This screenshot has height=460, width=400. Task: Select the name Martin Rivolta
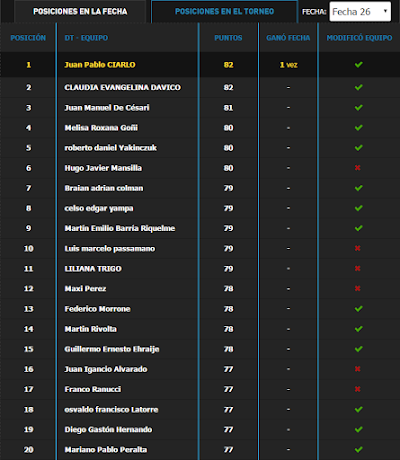tap(91, 329)
